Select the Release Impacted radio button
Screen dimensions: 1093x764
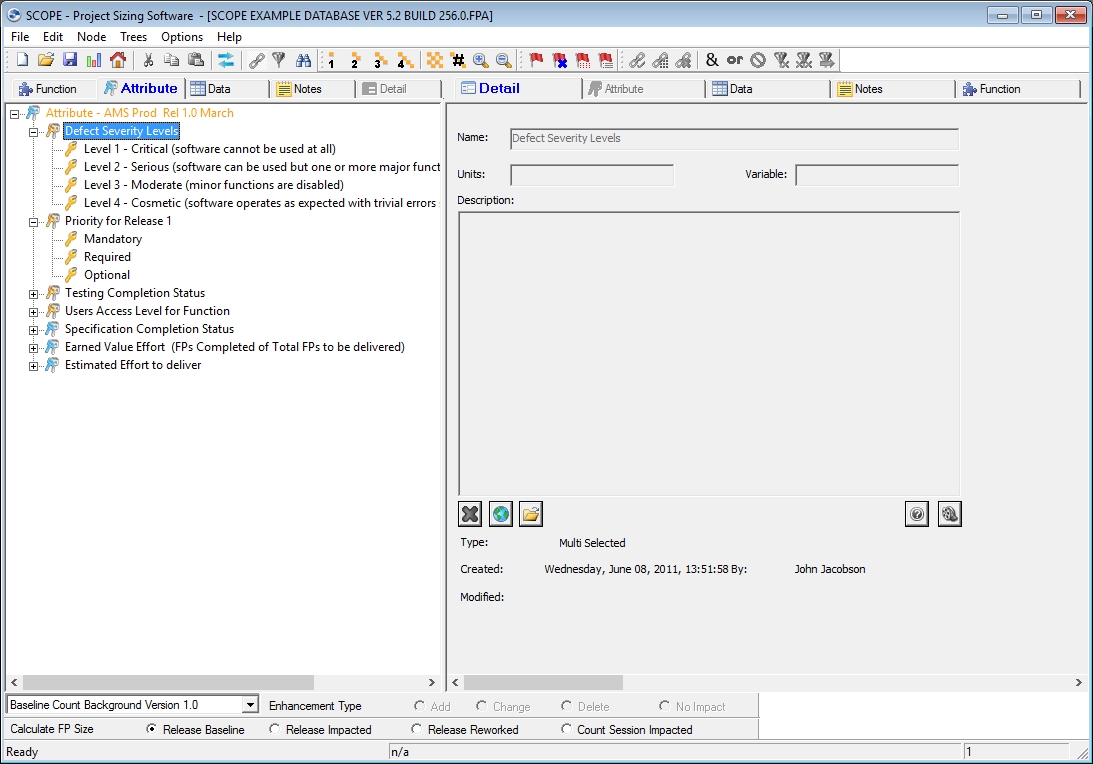(x=275, y=730)
